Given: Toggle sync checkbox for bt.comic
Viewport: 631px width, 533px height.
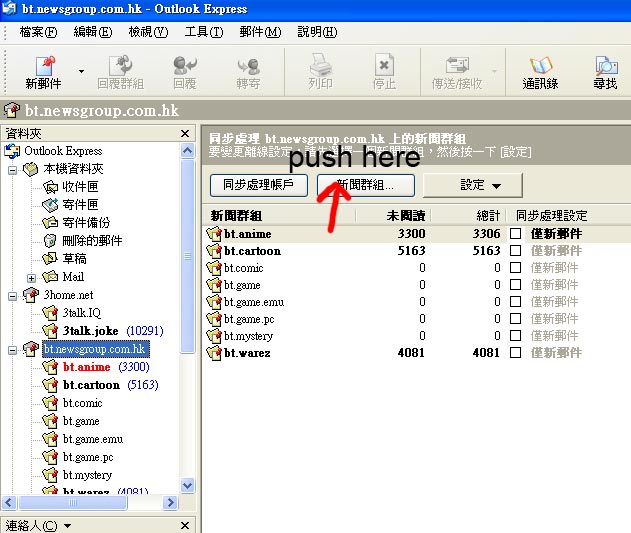Looking at the screenshot, I should (516, 268).
